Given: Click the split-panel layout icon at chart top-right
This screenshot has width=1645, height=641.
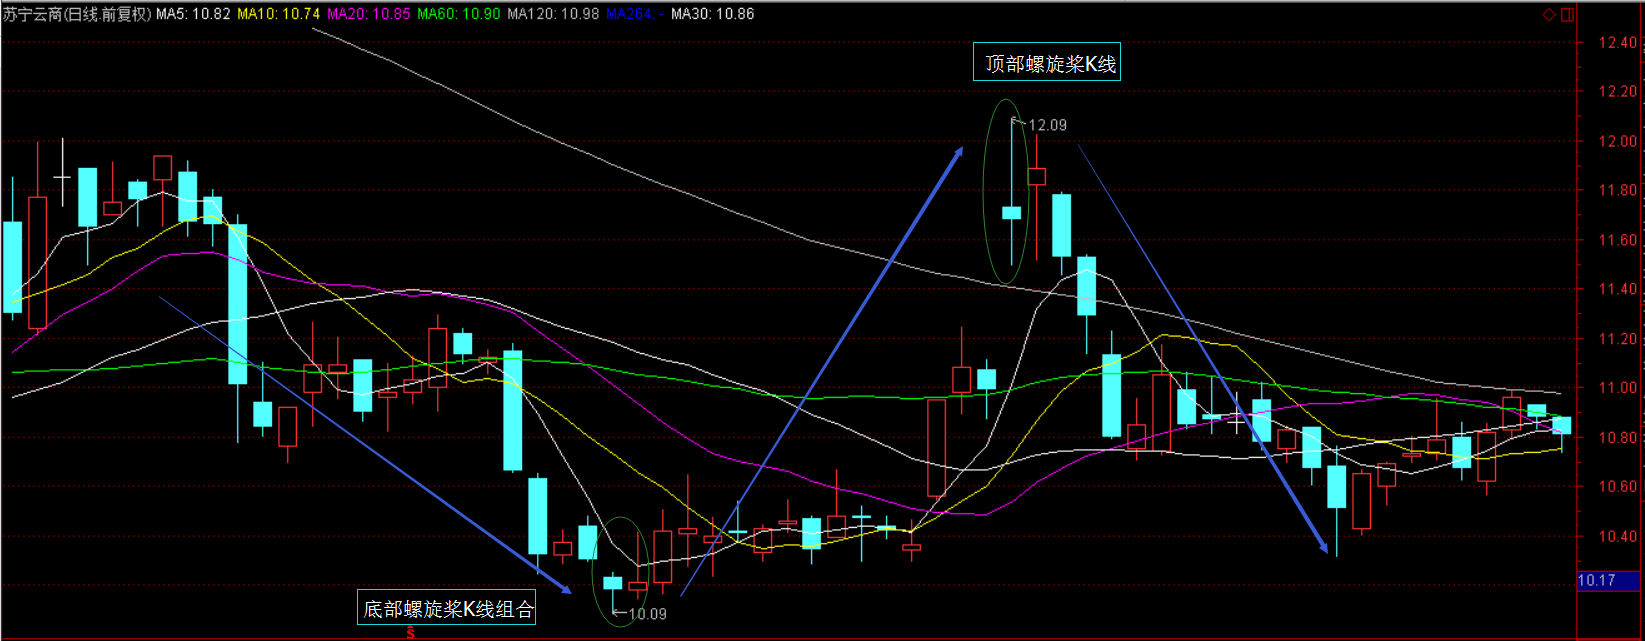Looking at the screenshot, I should click(1567, 14).
